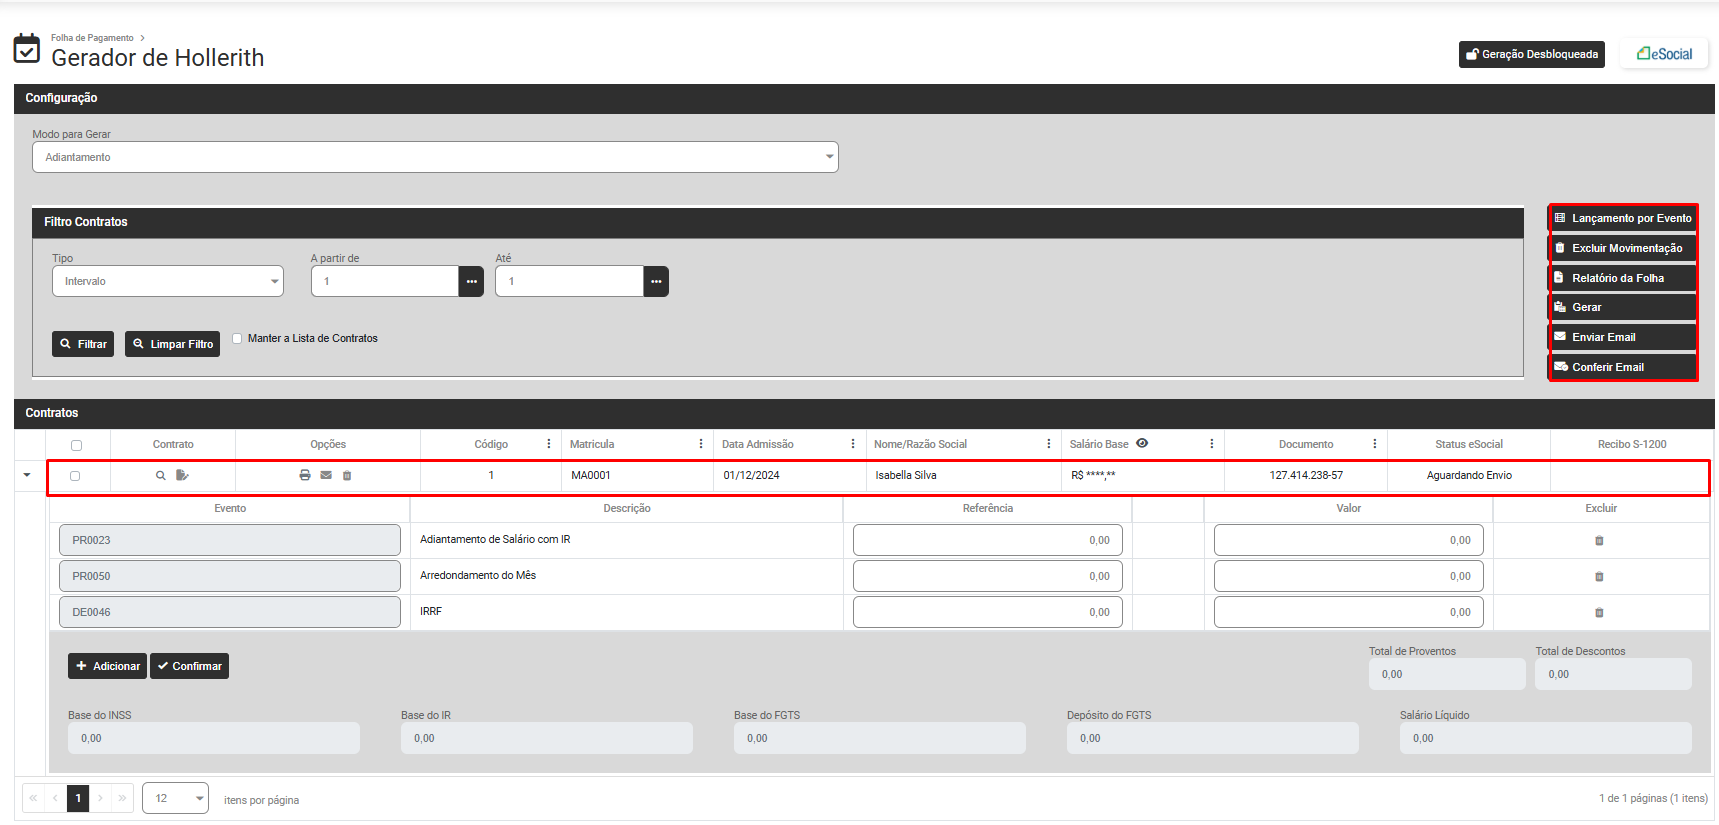
Task: Open Nome/Razão Social column options menu
Action: [x=1049, y=444]
